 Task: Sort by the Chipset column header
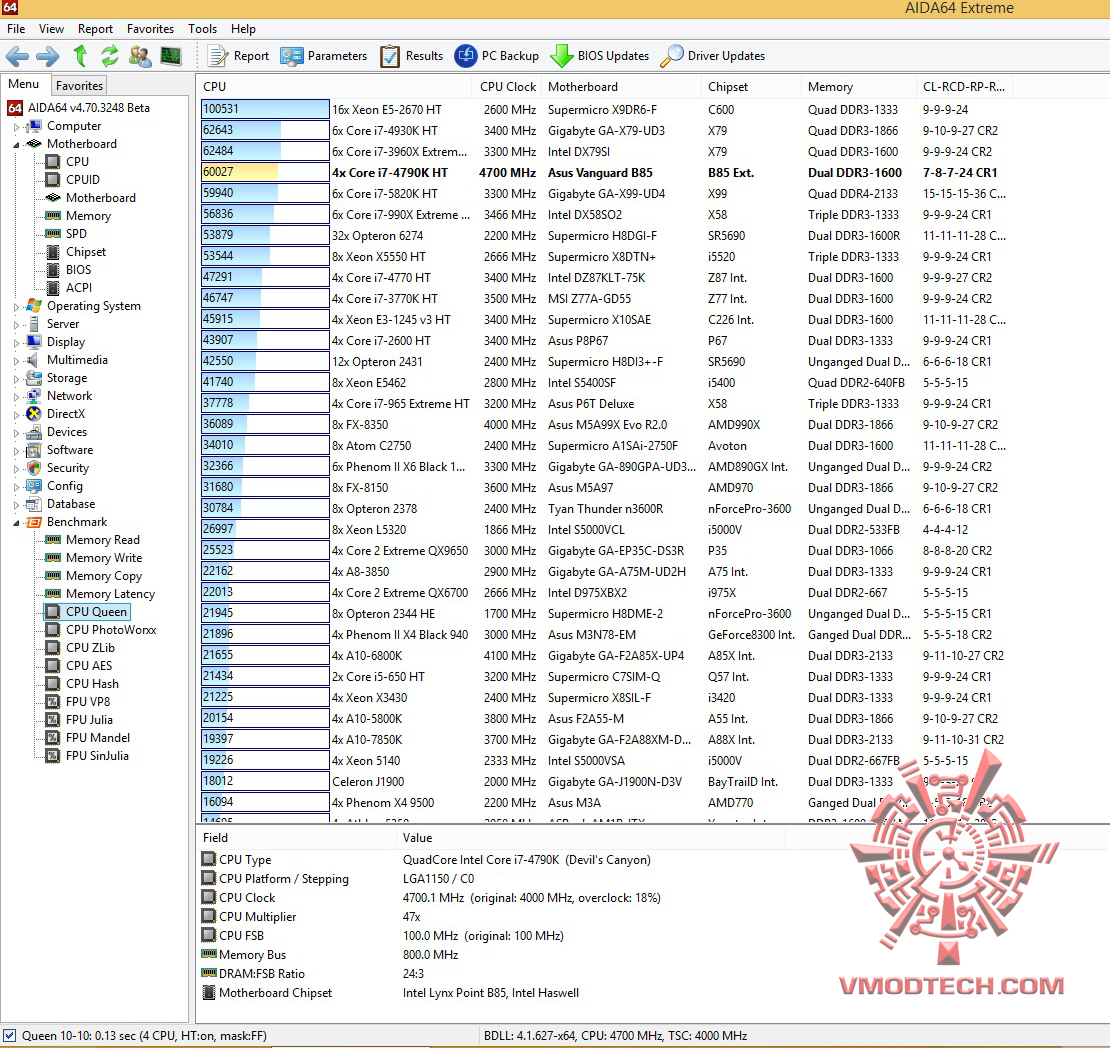(752, 86)
